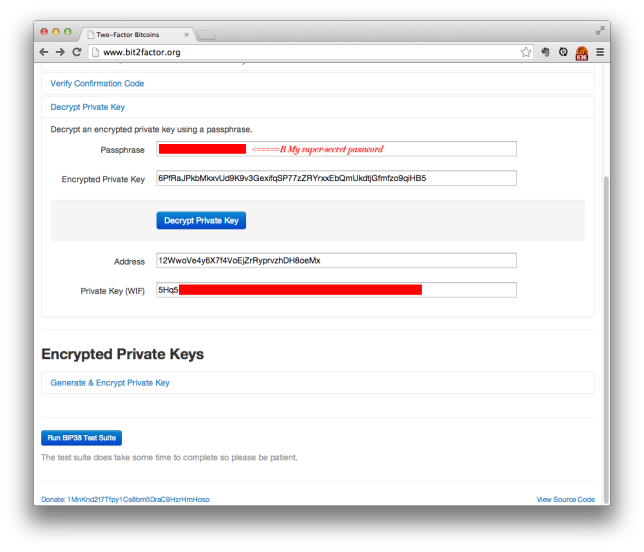644x552 pixels.
Task: Click the browser forward arrow
Action: (60, 52)
